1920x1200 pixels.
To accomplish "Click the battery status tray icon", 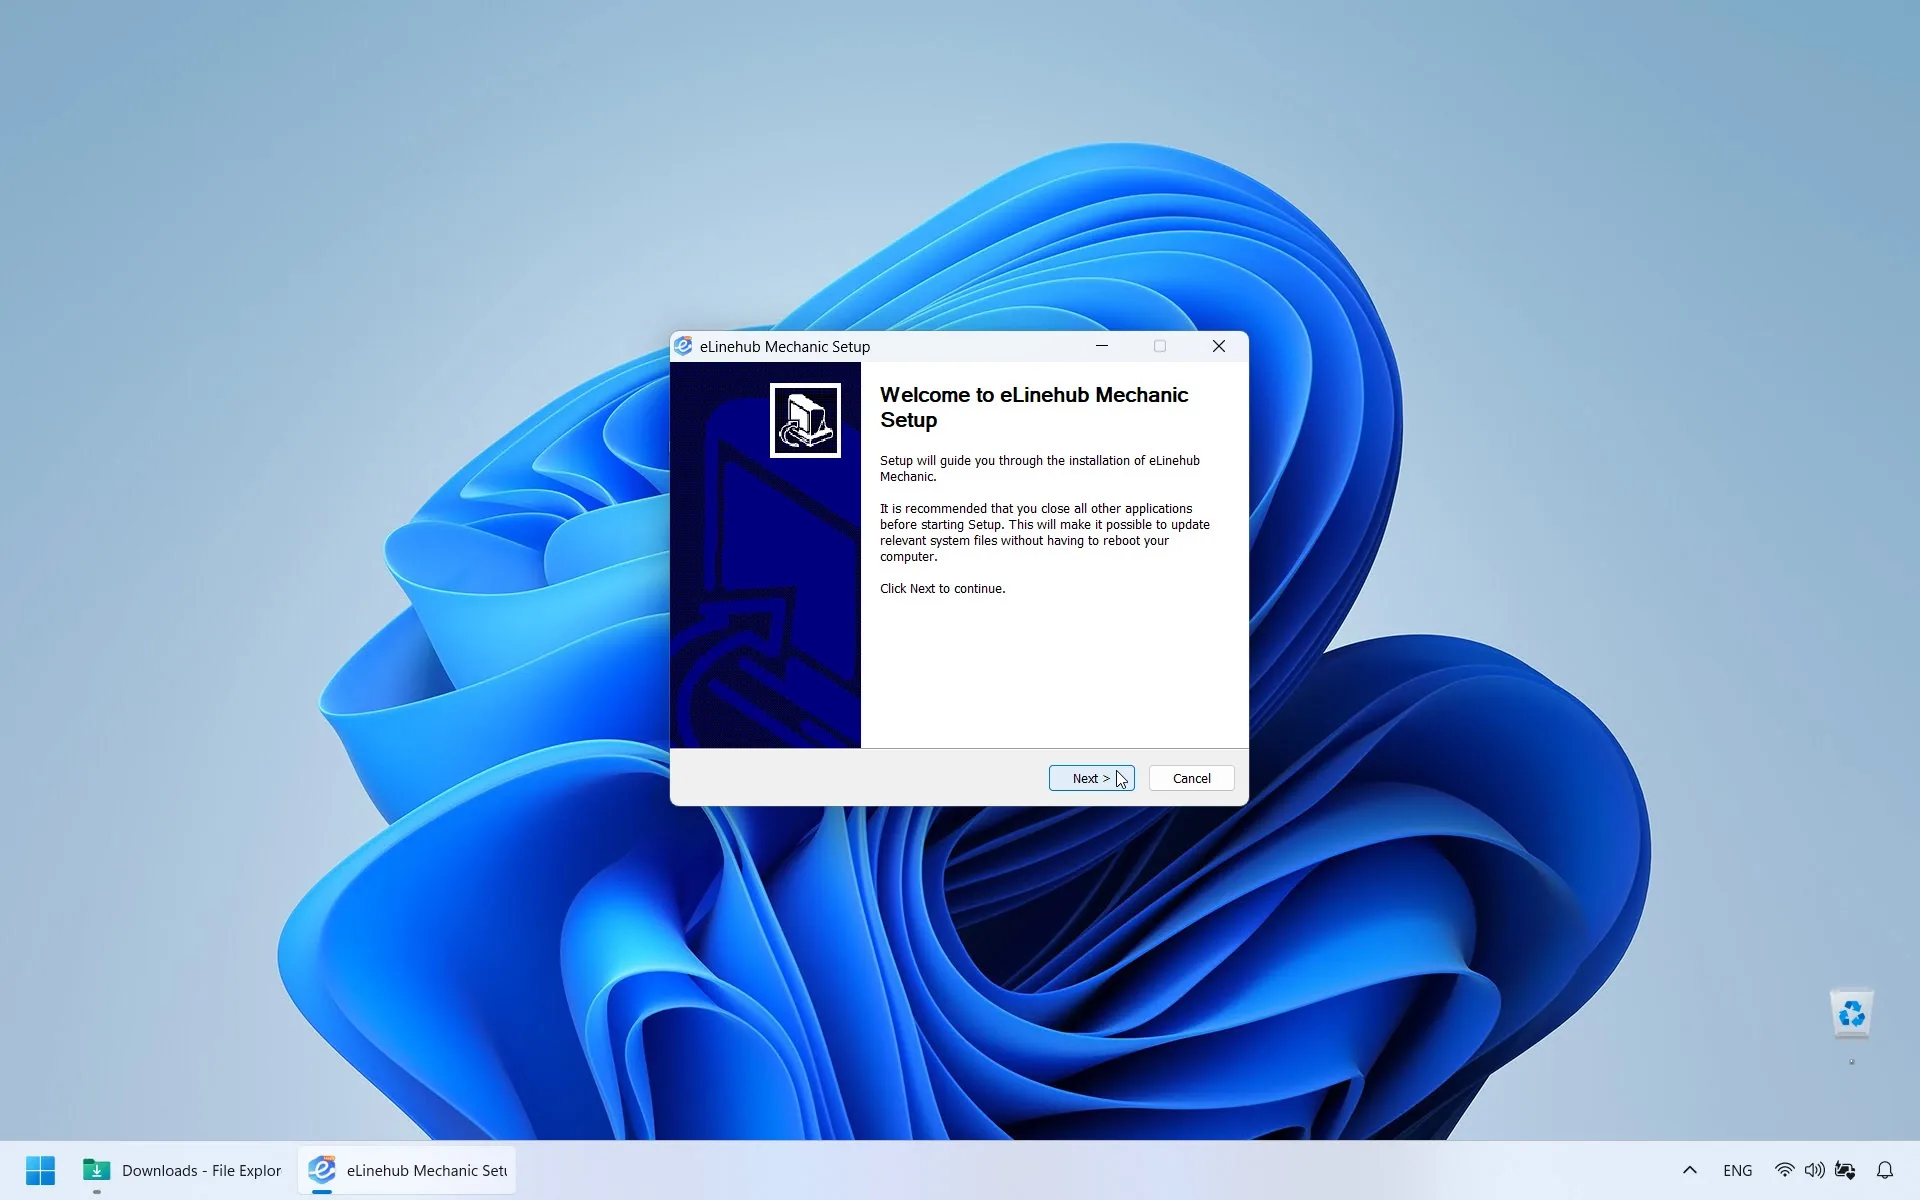I will tap(1845, 1170).
